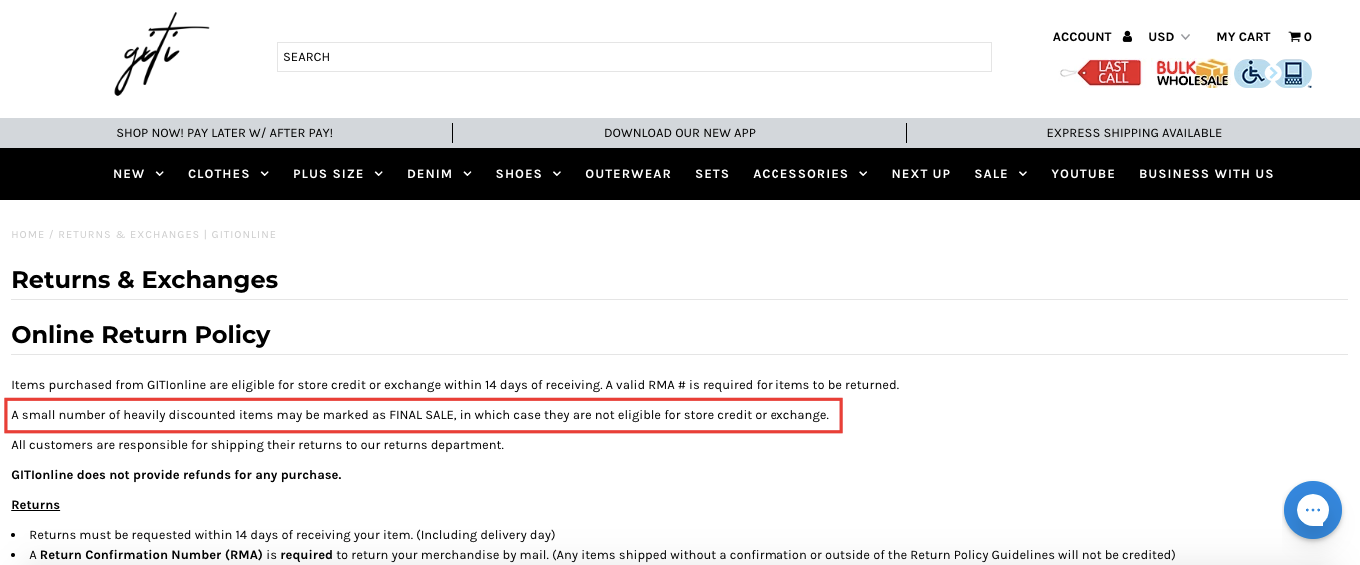The height and width of the screenshot is (565, 1360).
Task: Open the MY CART link
Action: pos(1243,37)
